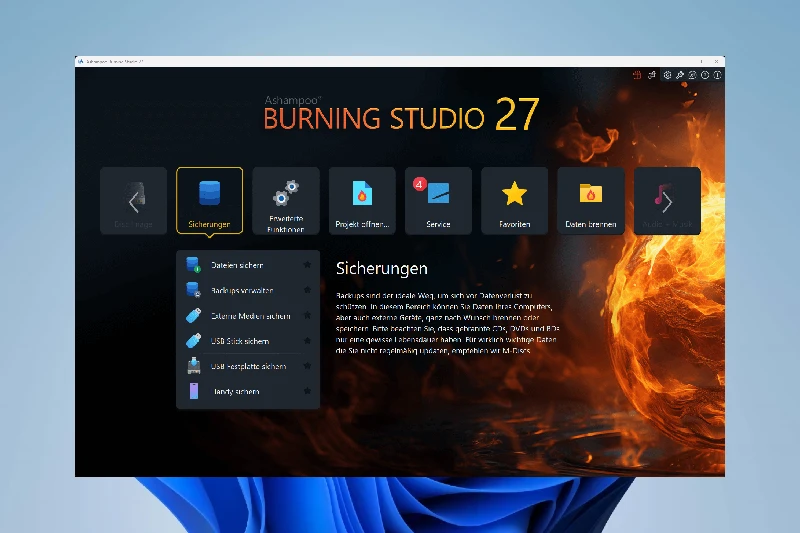Click the Sicherungen heading text
The image size is (800, 533).
[x=382, y=269]
